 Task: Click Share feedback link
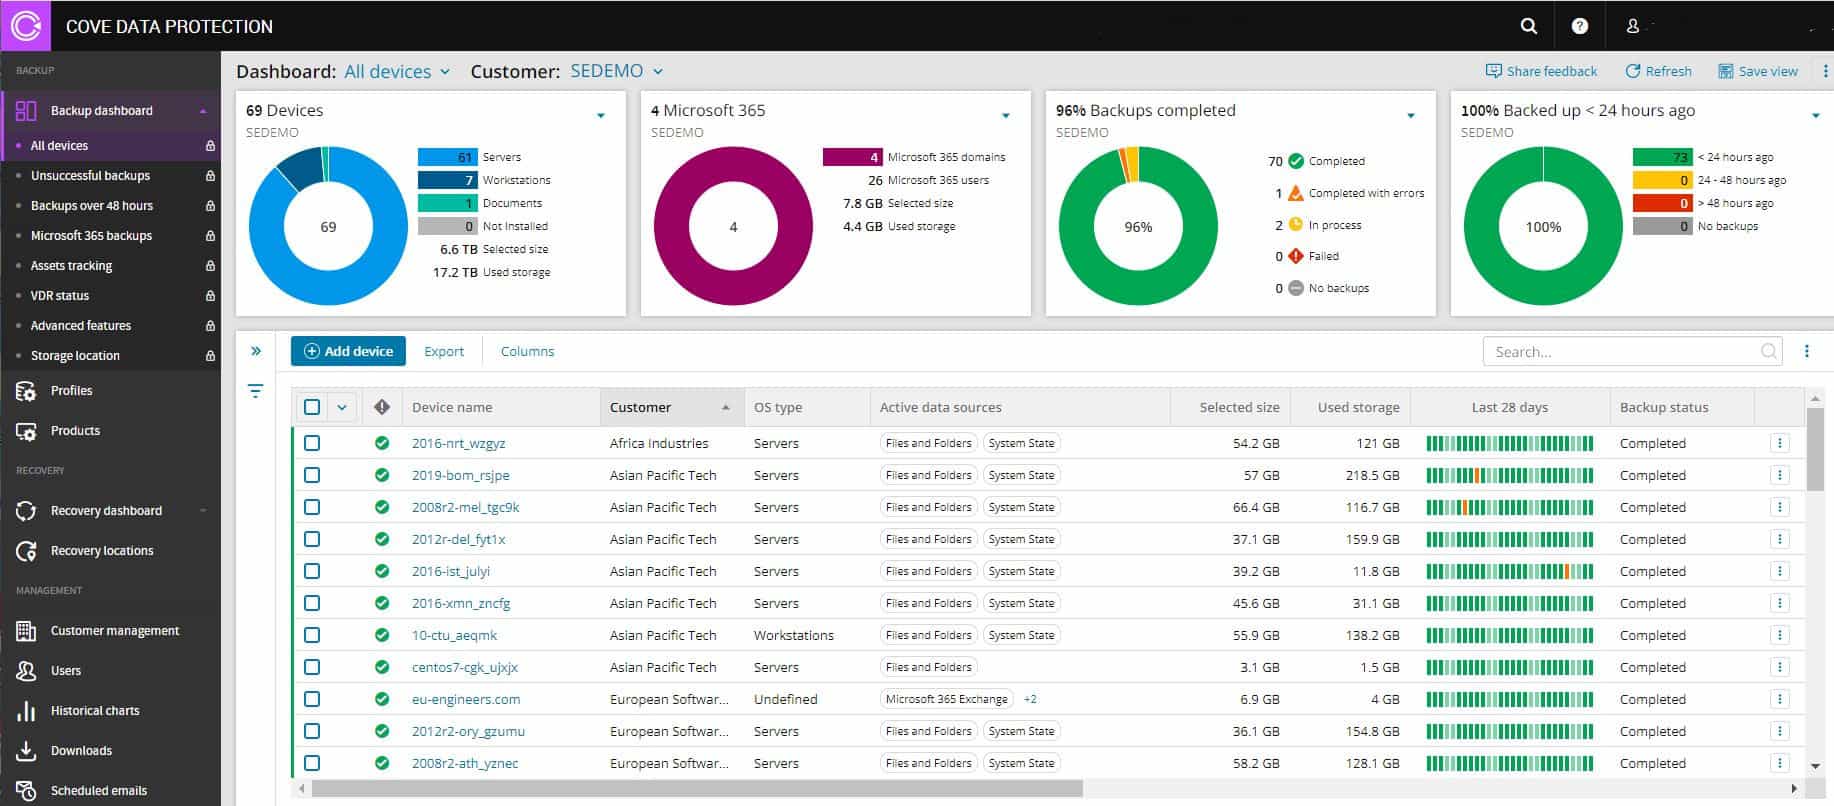1541,71
